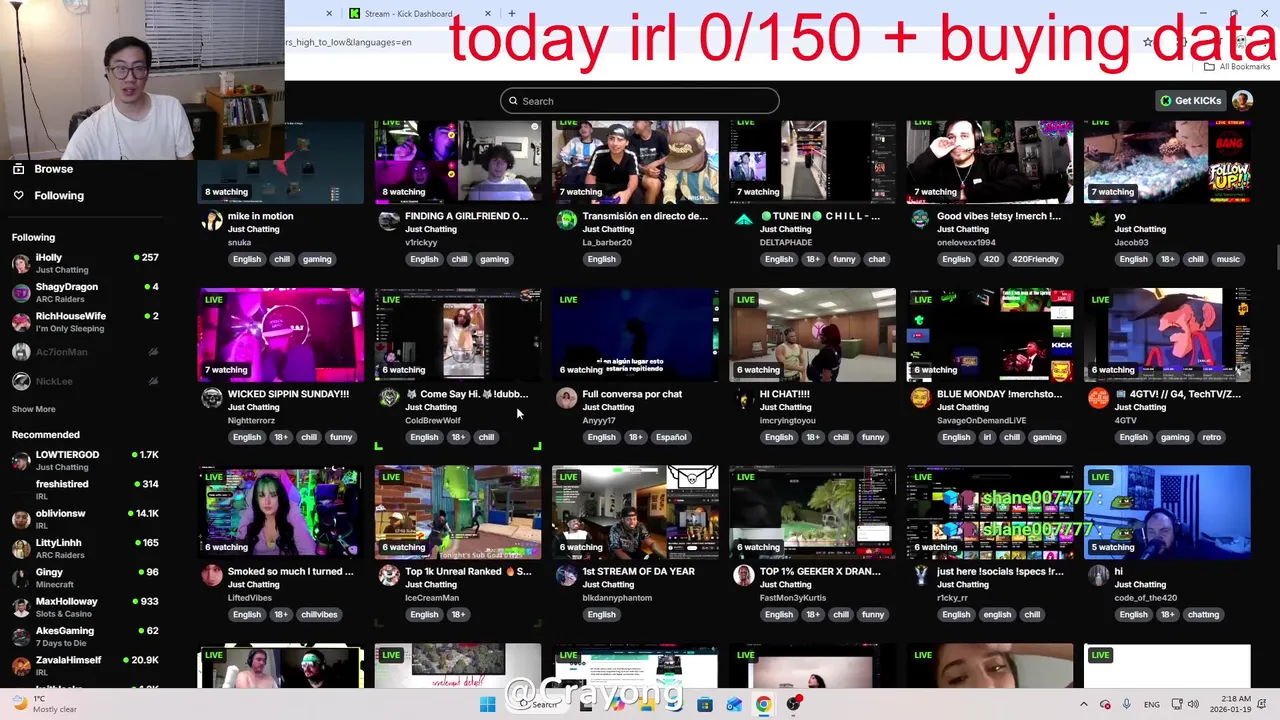Screen dimensions: 1280x720
Task: Open DELTAPHADE streamer avatar icon
Action: (x=743, y=221)
